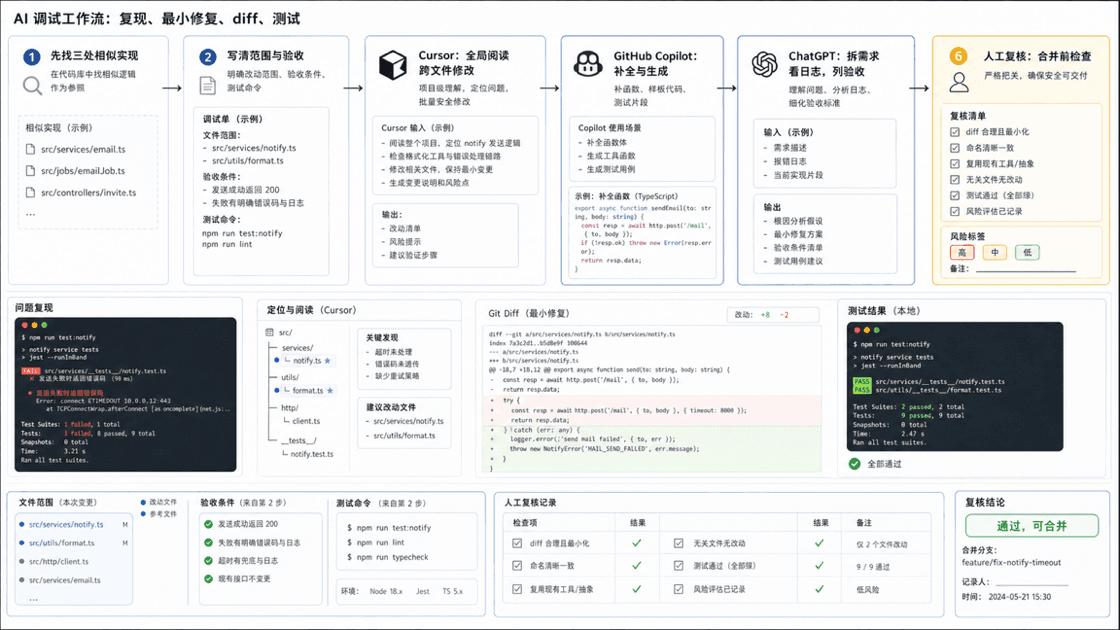This screenshot has height=630, width=1120.
Task: Click the "$ npm run typecheck" command
Action: pyautogui.click(x=388, y=556)
